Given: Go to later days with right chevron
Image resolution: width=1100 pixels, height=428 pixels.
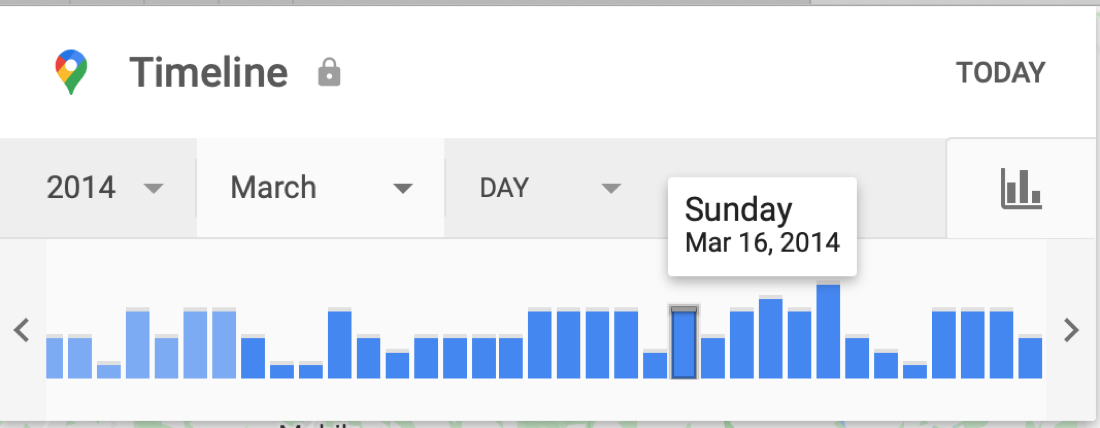Looking at the screenshot, I should [1071, 330].
